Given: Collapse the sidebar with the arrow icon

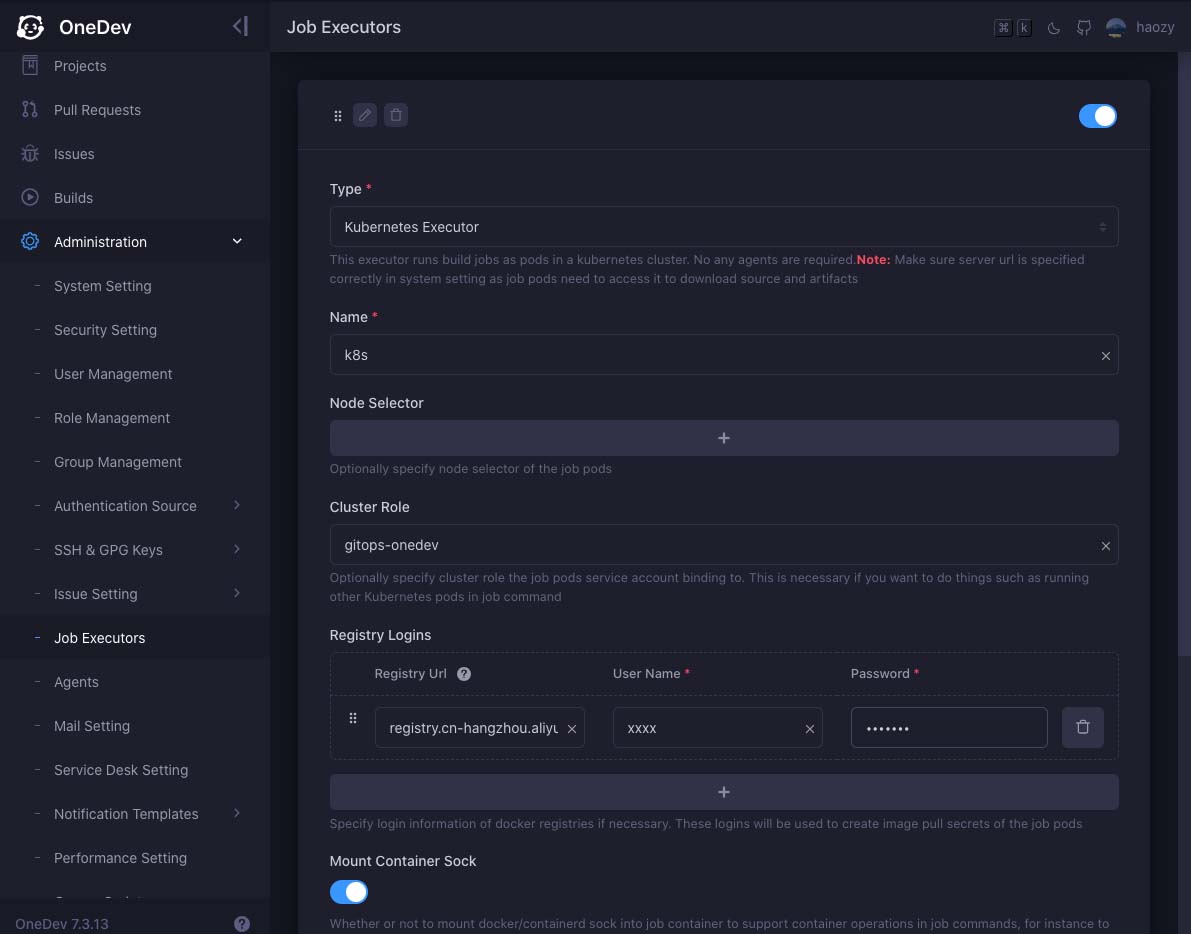Looking at the screenshot, I should coord(240,27).
